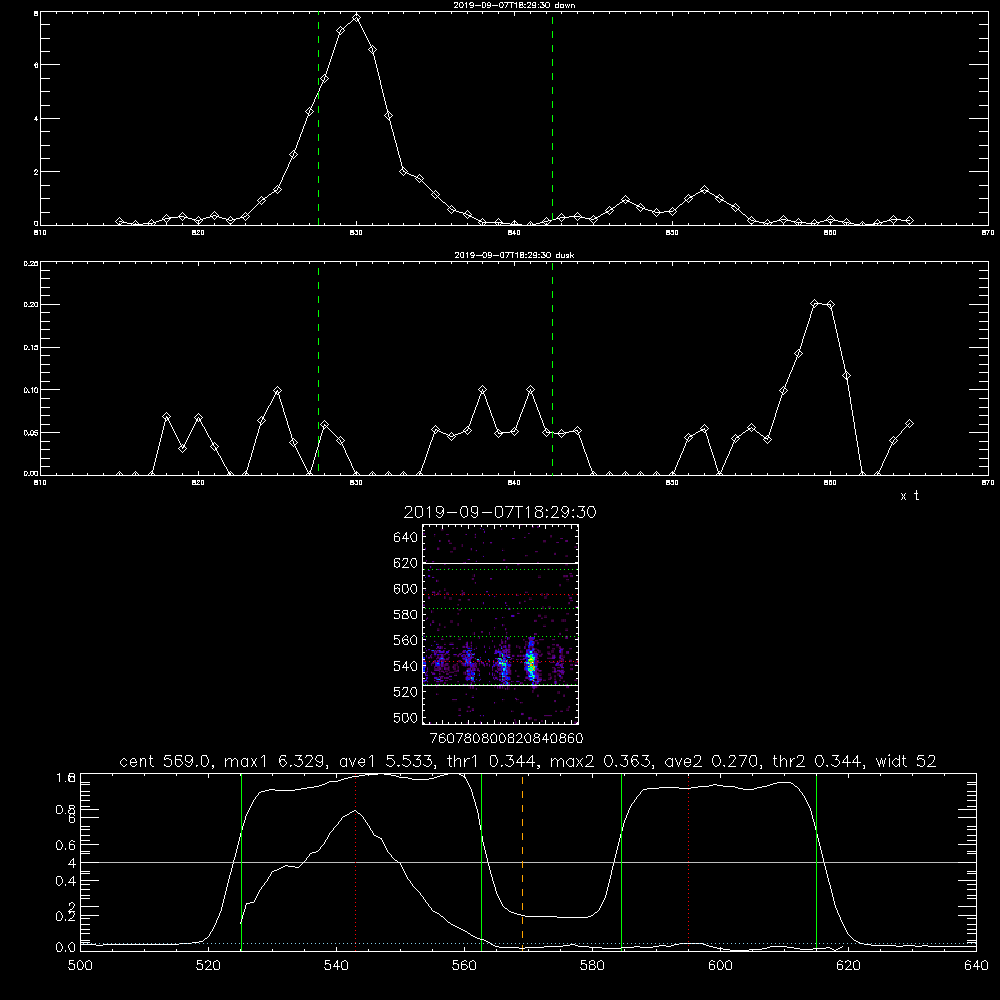Screen dimensions: 1000x1000
Task: Click the '540' x-axis label of the bottom plot
Action: [x=336, y=966]
